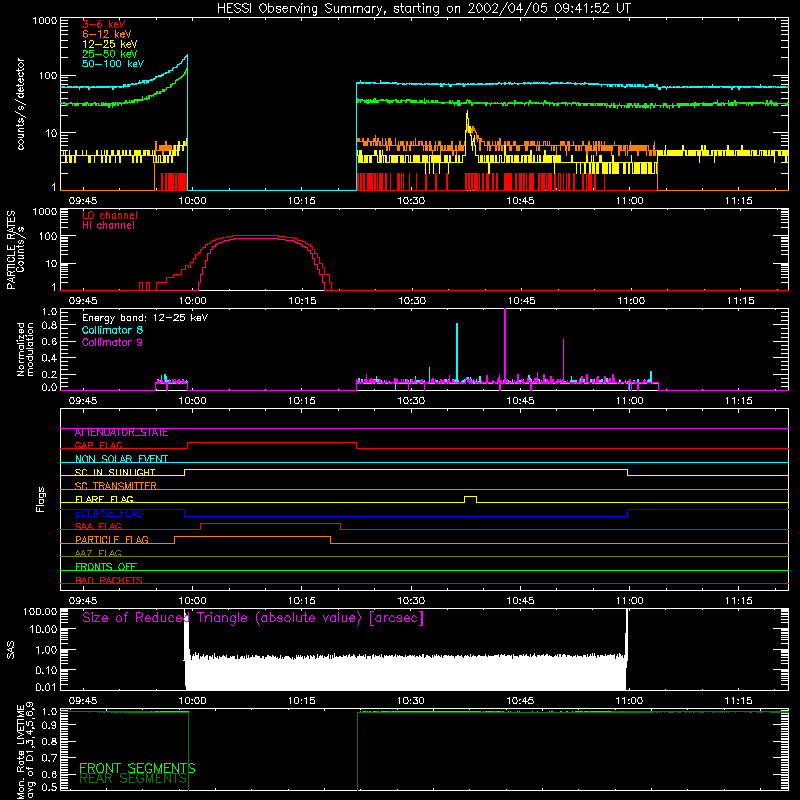This screenshot has width=800, height=800.
Task: Select the Collimator 9 legend entry
Action: click(x=112, y=342)
